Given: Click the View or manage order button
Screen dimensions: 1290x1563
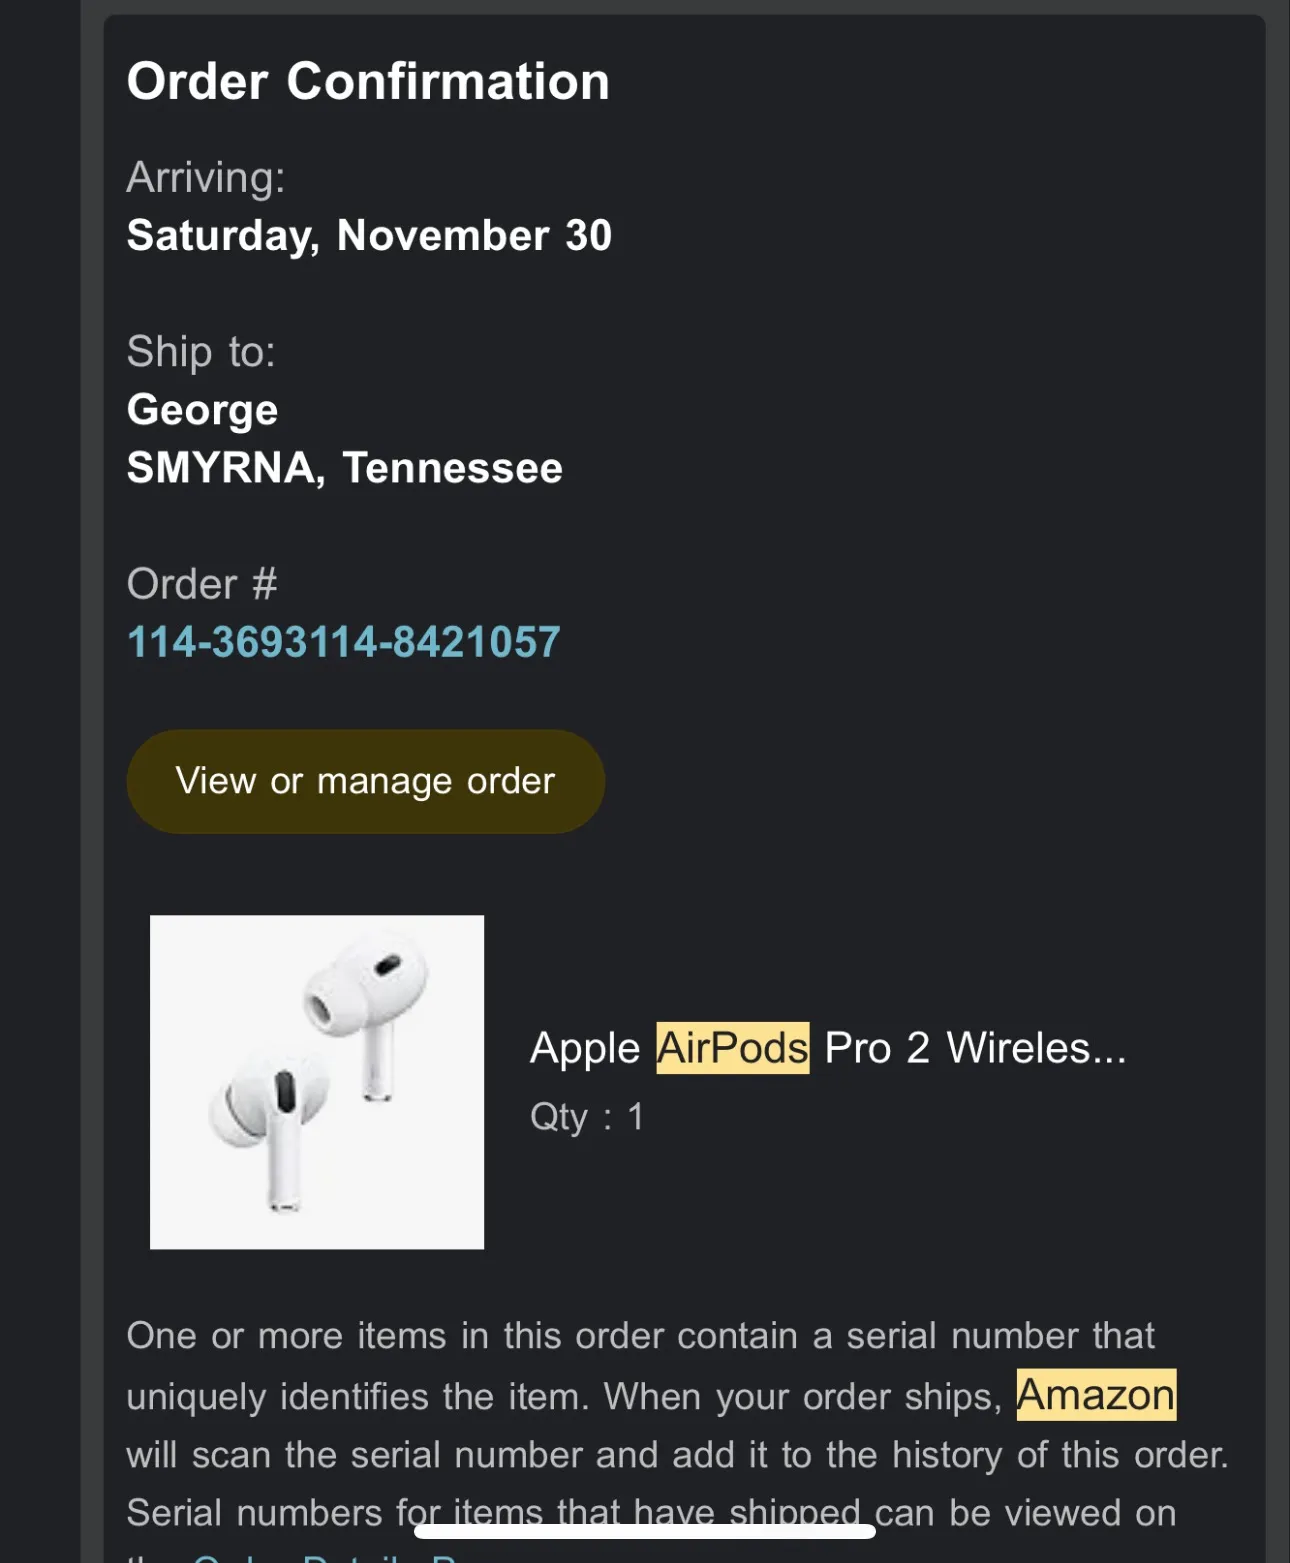Looking at the screenshot, I should click(365, 781).
